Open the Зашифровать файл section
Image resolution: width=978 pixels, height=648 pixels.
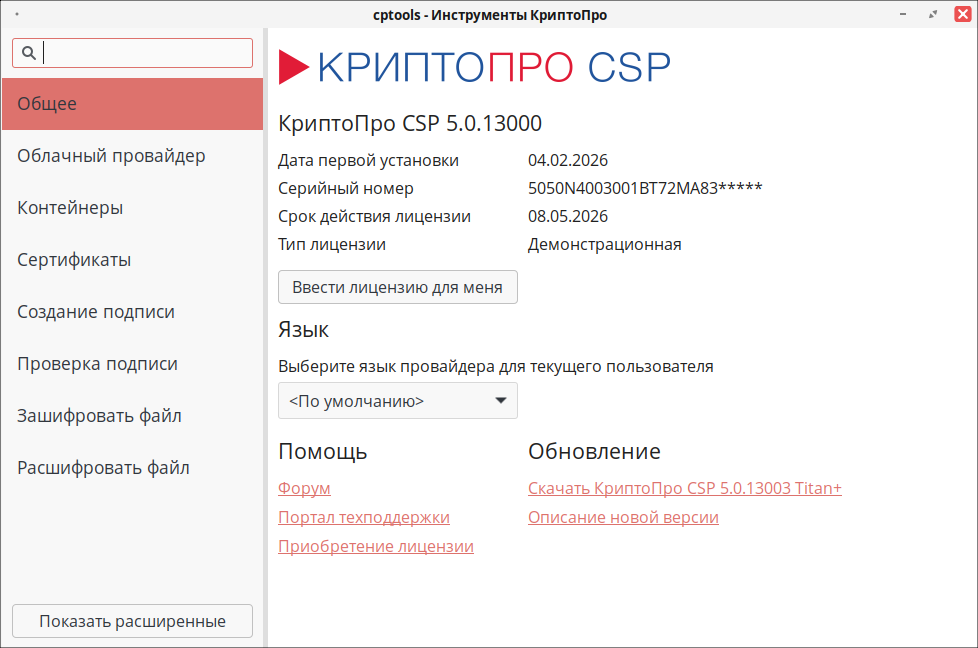click(132, 416)
